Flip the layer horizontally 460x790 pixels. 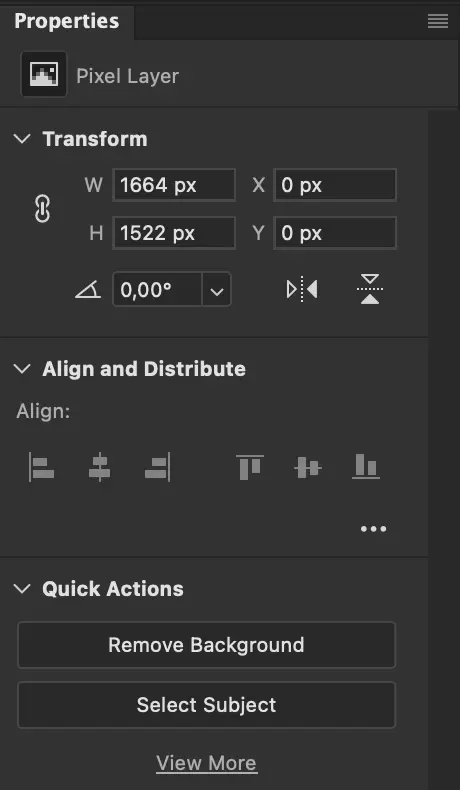pos(302,289)
